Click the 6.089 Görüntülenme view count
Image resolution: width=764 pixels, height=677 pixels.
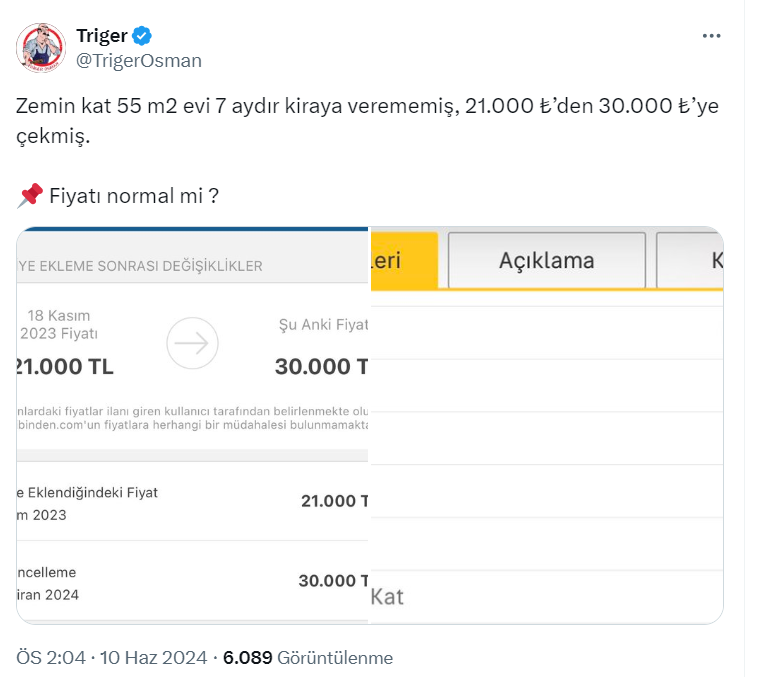point(308,657)
